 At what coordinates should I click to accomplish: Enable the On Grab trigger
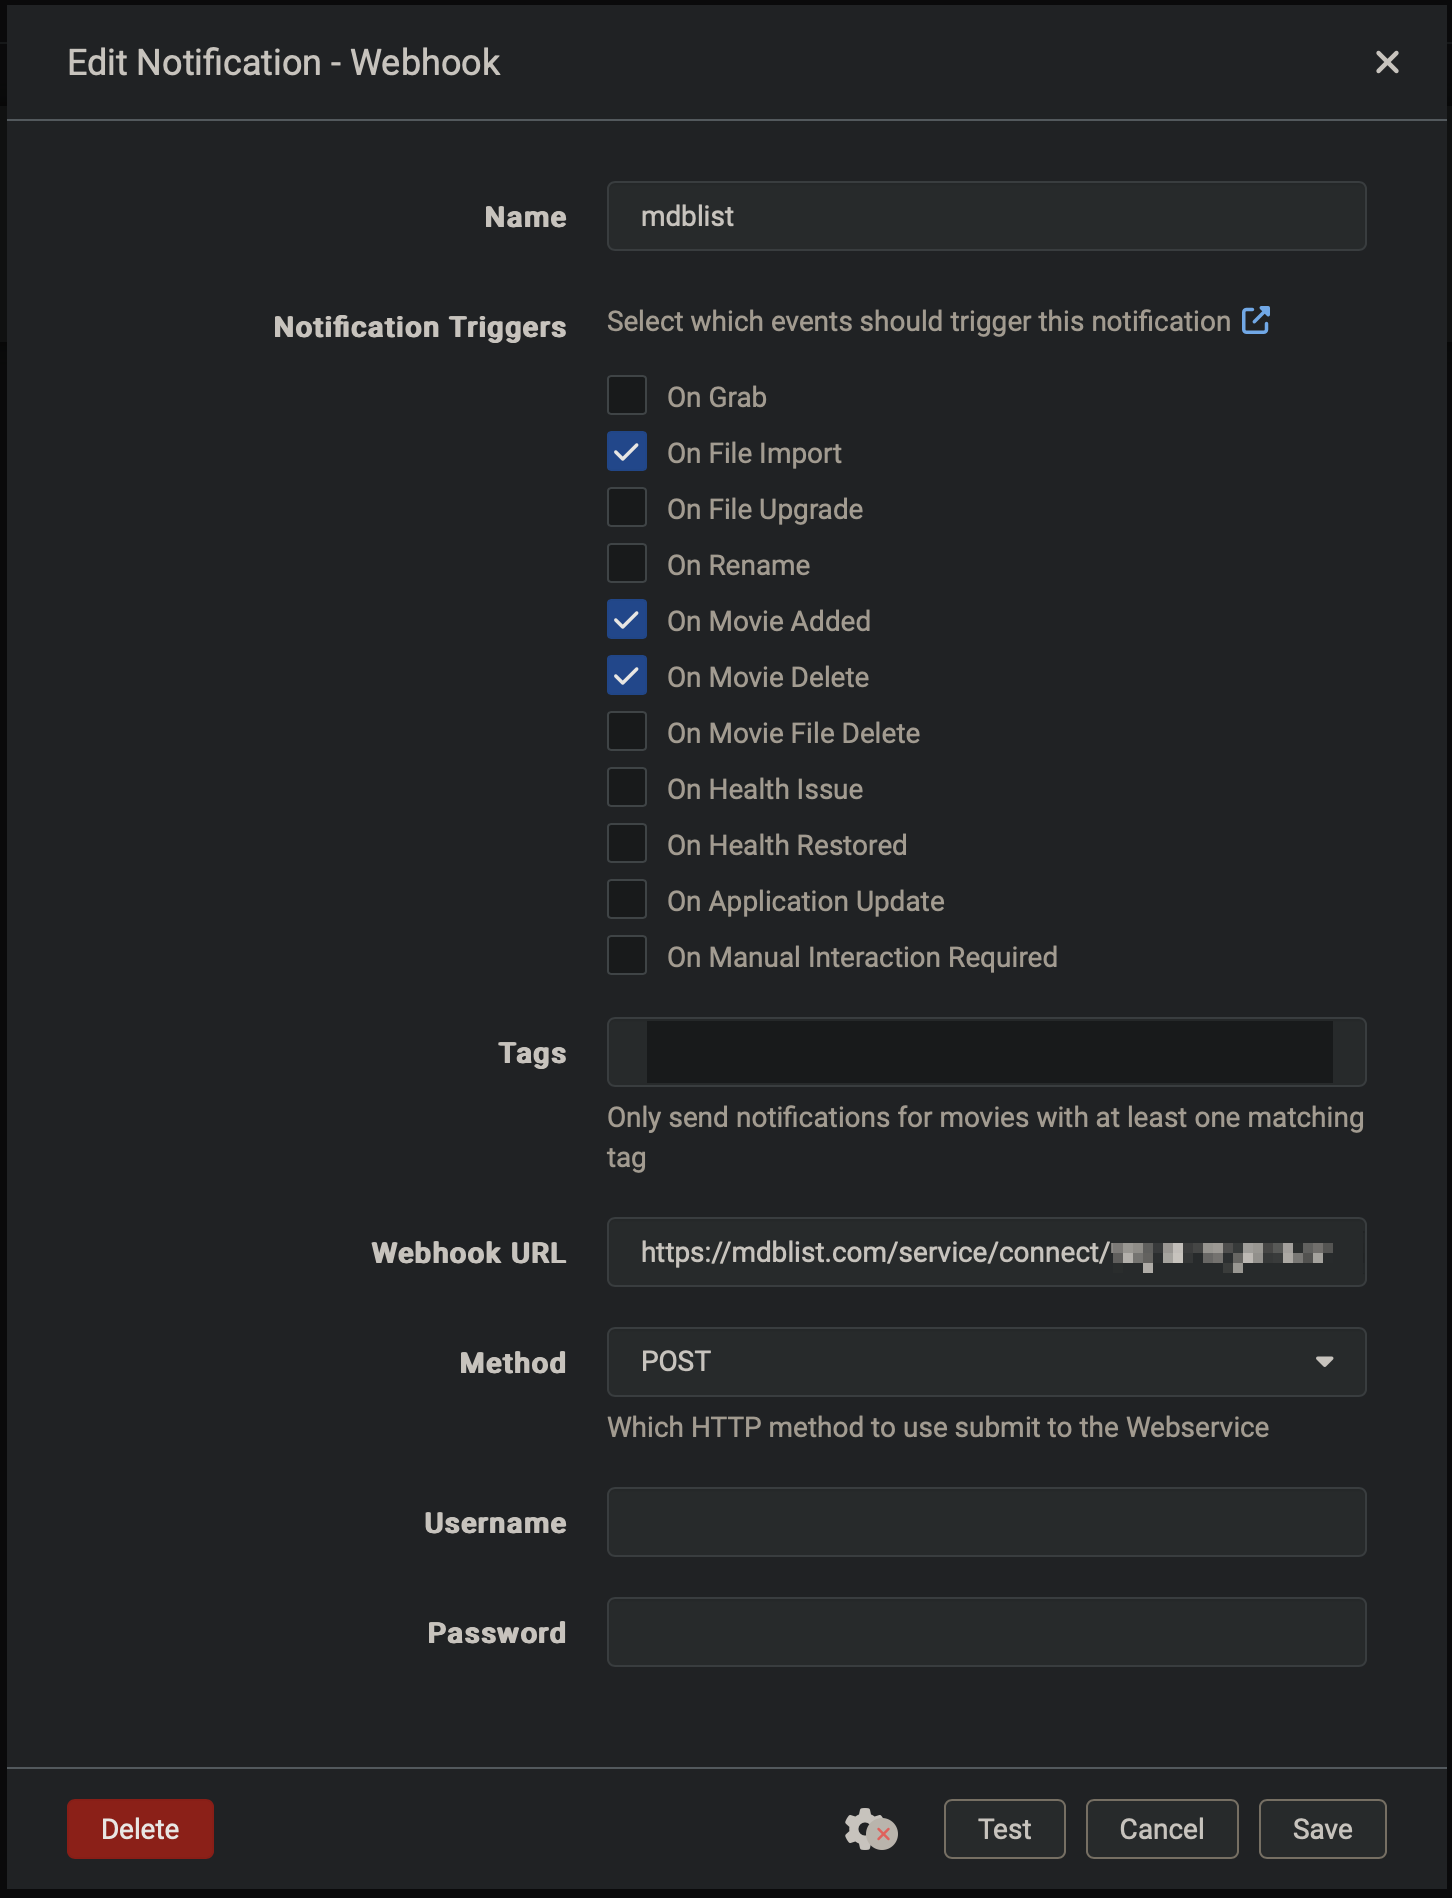627,395
